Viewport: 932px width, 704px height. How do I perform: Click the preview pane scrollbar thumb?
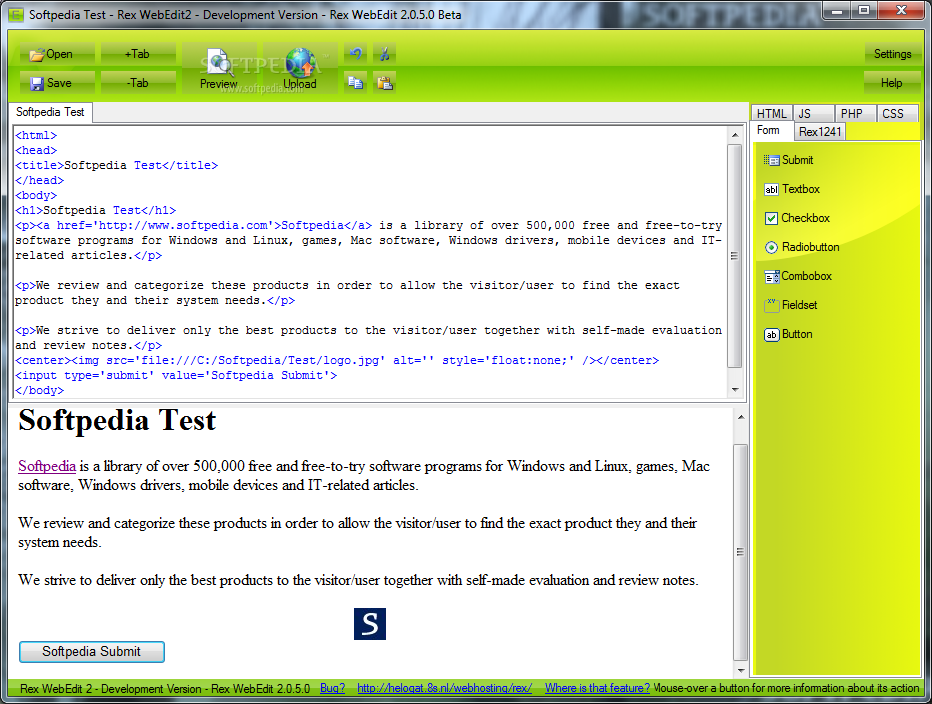(x=740, y=552)
